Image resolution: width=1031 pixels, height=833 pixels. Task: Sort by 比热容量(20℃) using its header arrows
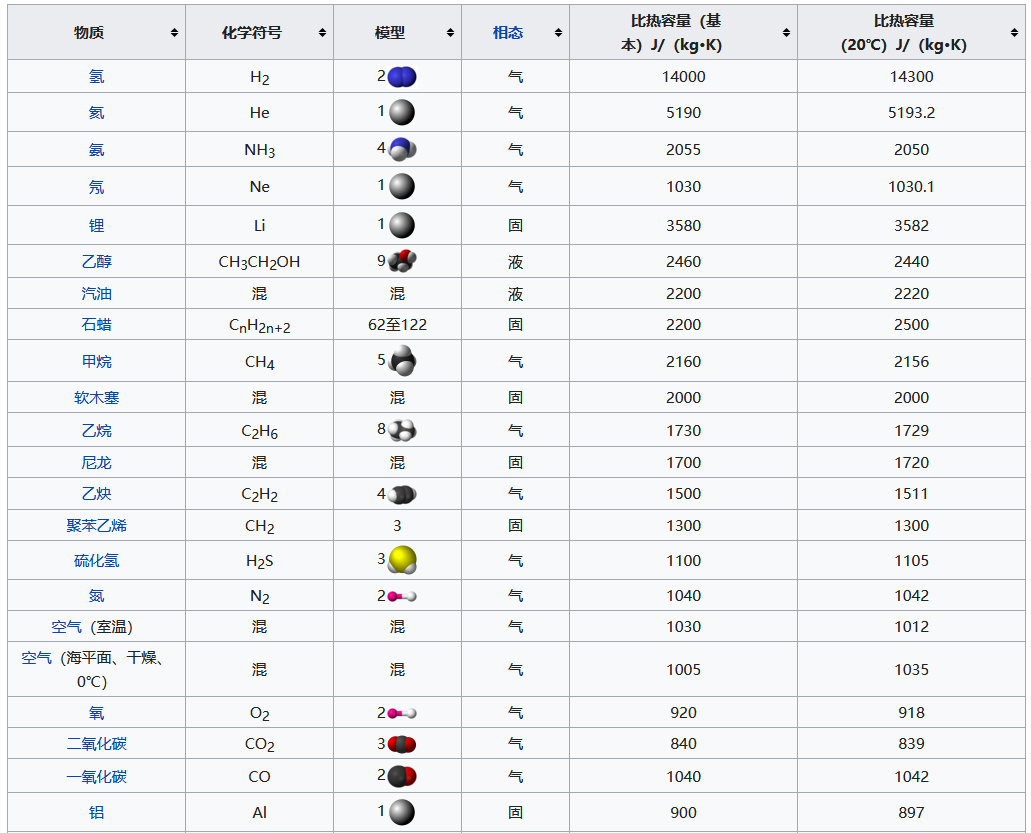pyautogui.click(x=1015, y=32)
